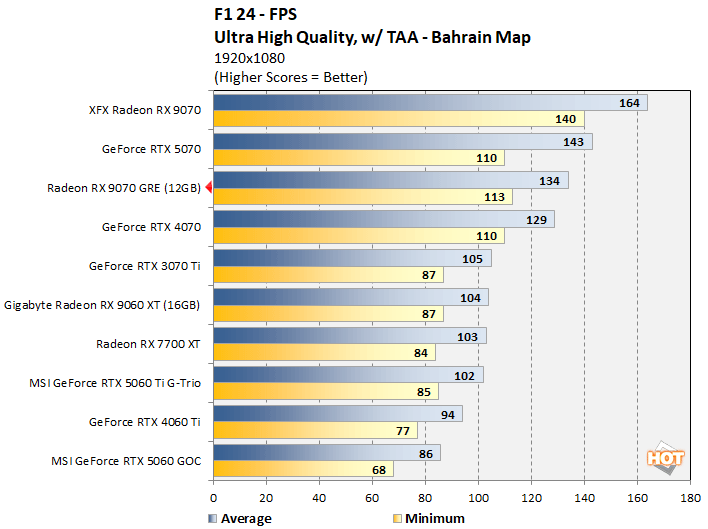The image size is (708, 529).
Task: Click the 100 tick on the x-axis
Action: [x=478, y=498]
